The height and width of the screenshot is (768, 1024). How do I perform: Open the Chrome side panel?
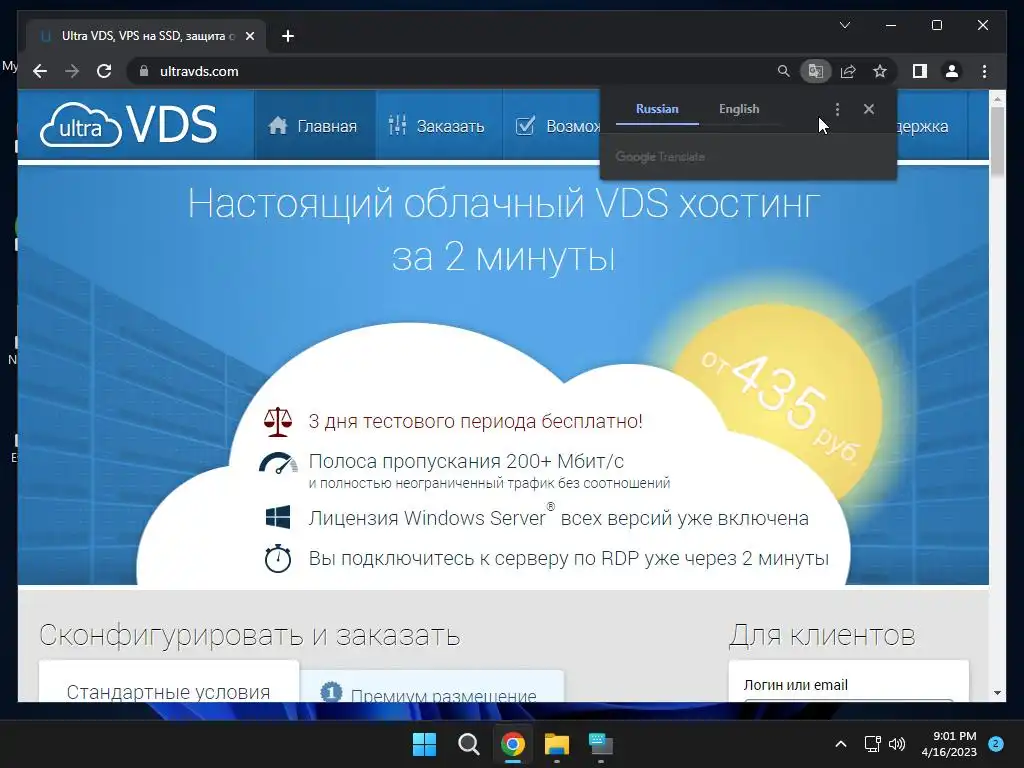(920, 71)
